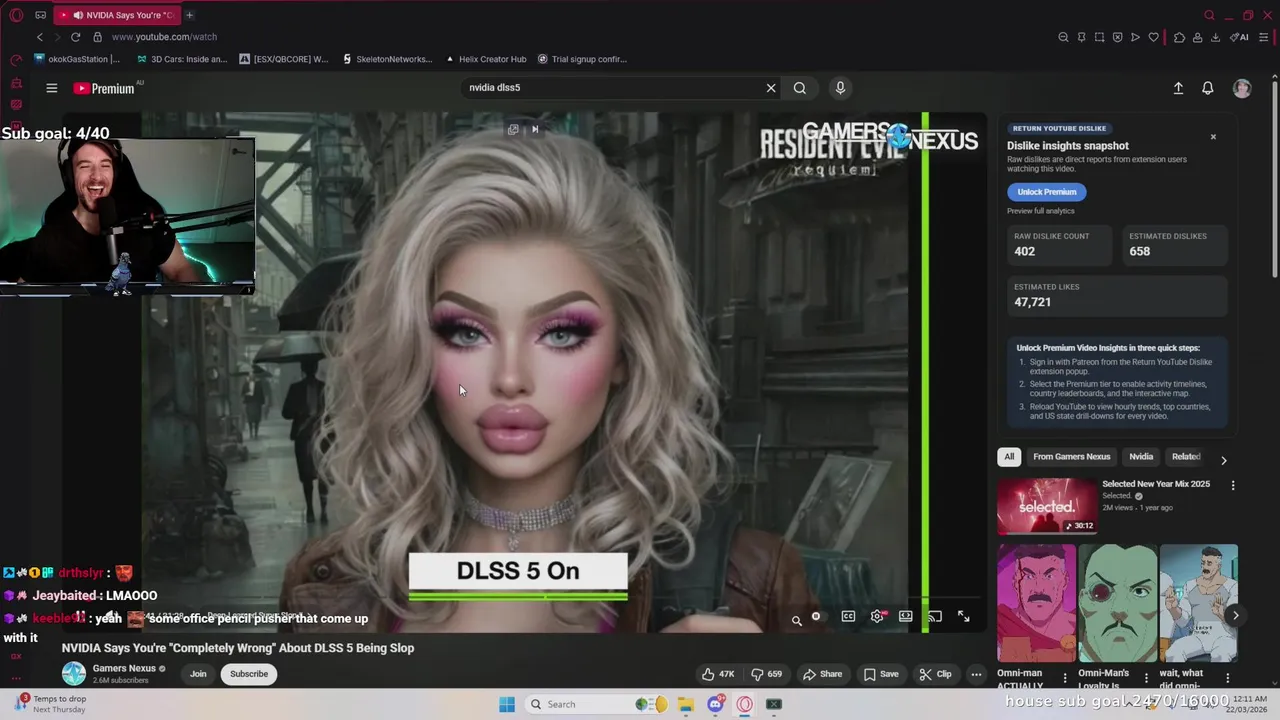
Task: Save the video to a playlist
Action: coord(881,674)
